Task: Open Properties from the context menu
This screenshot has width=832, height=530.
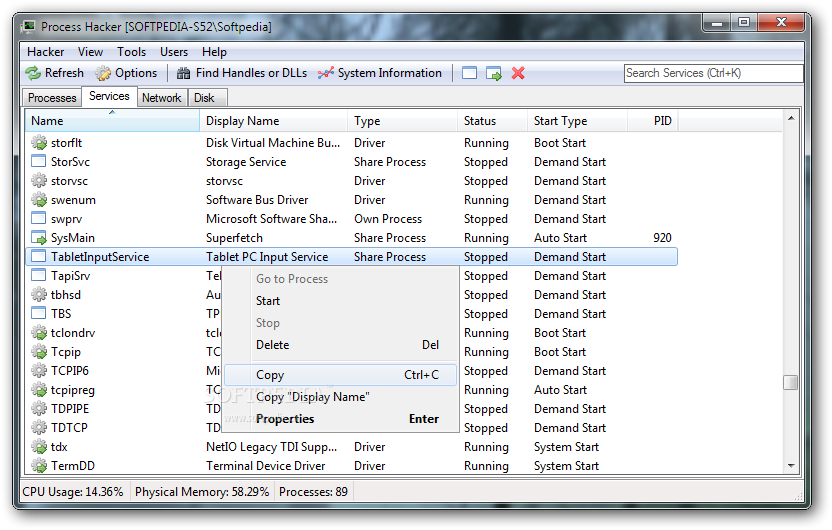Action: point(340,419)
